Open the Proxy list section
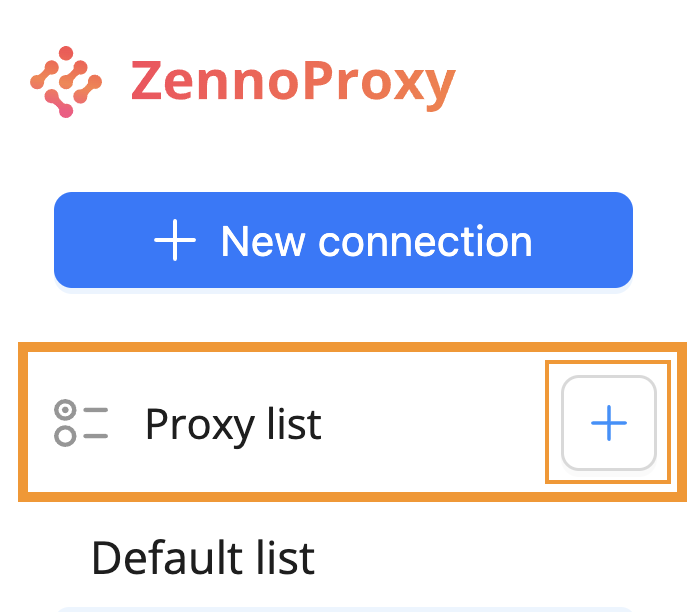Image resolution: width=692 pixels, height=612 pixels. pyautogui.click(x=233, y=424)
